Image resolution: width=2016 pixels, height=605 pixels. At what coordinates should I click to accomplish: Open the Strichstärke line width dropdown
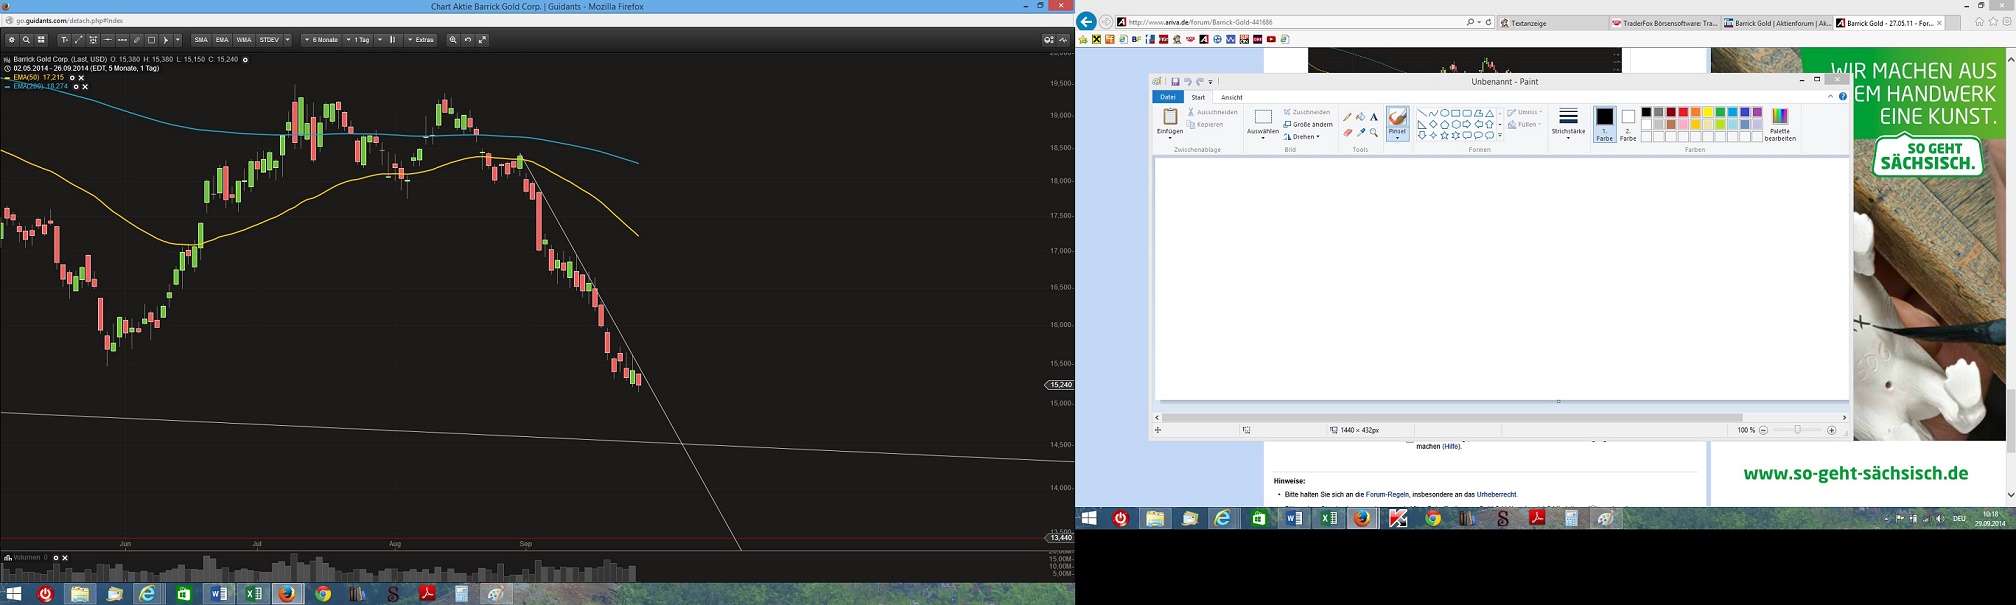click(x=1568, y=124)
